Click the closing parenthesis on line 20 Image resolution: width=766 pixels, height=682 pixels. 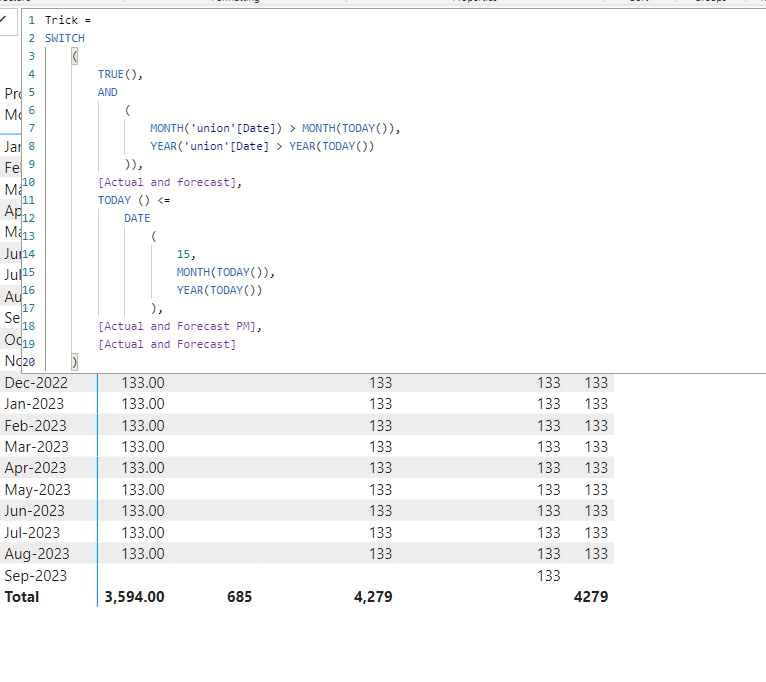pos(74,362)
